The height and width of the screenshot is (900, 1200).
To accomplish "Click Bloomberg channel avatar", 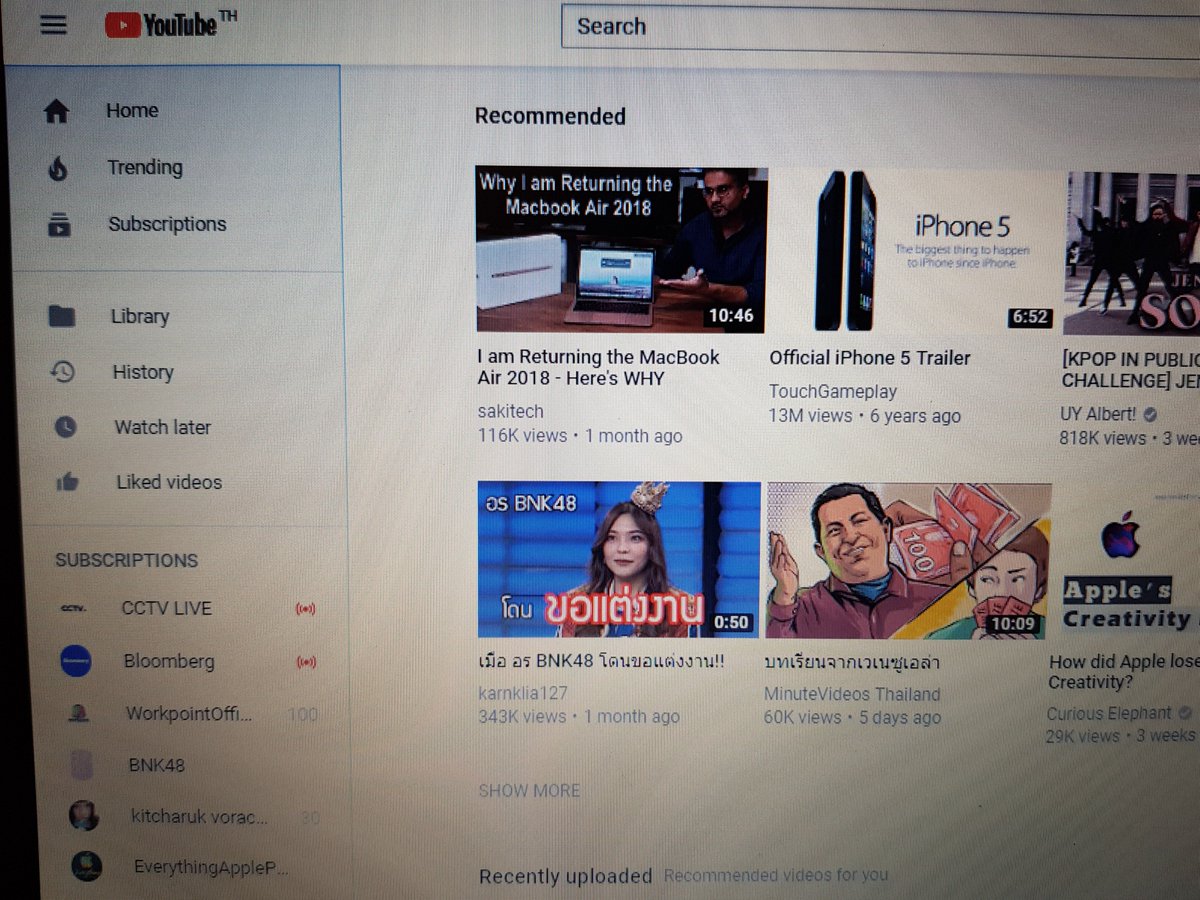I will pos(76,661).
